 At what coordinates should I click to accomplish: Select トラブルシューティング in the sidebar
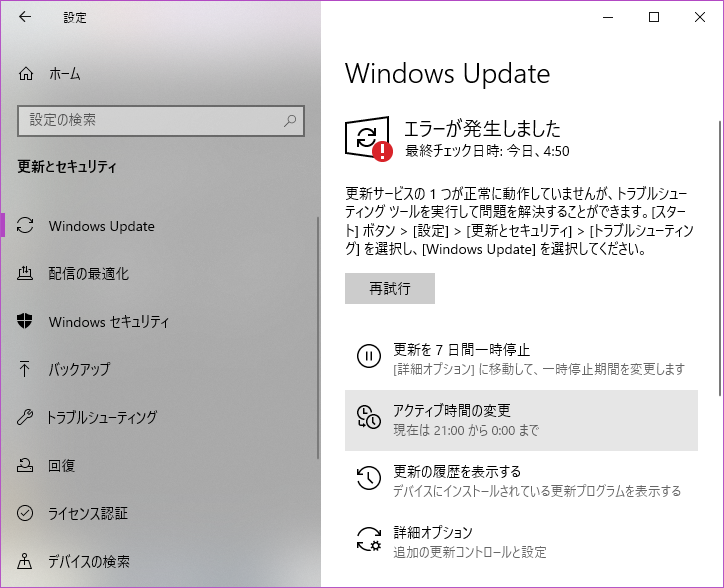160,417
